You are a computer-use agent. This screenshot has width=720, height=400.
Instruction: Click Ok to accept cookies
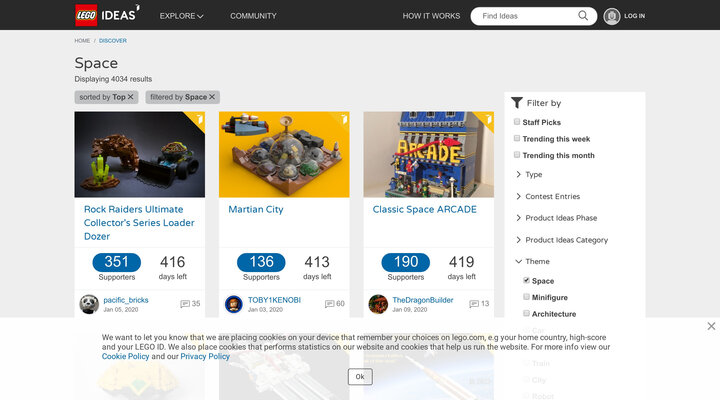360,377
